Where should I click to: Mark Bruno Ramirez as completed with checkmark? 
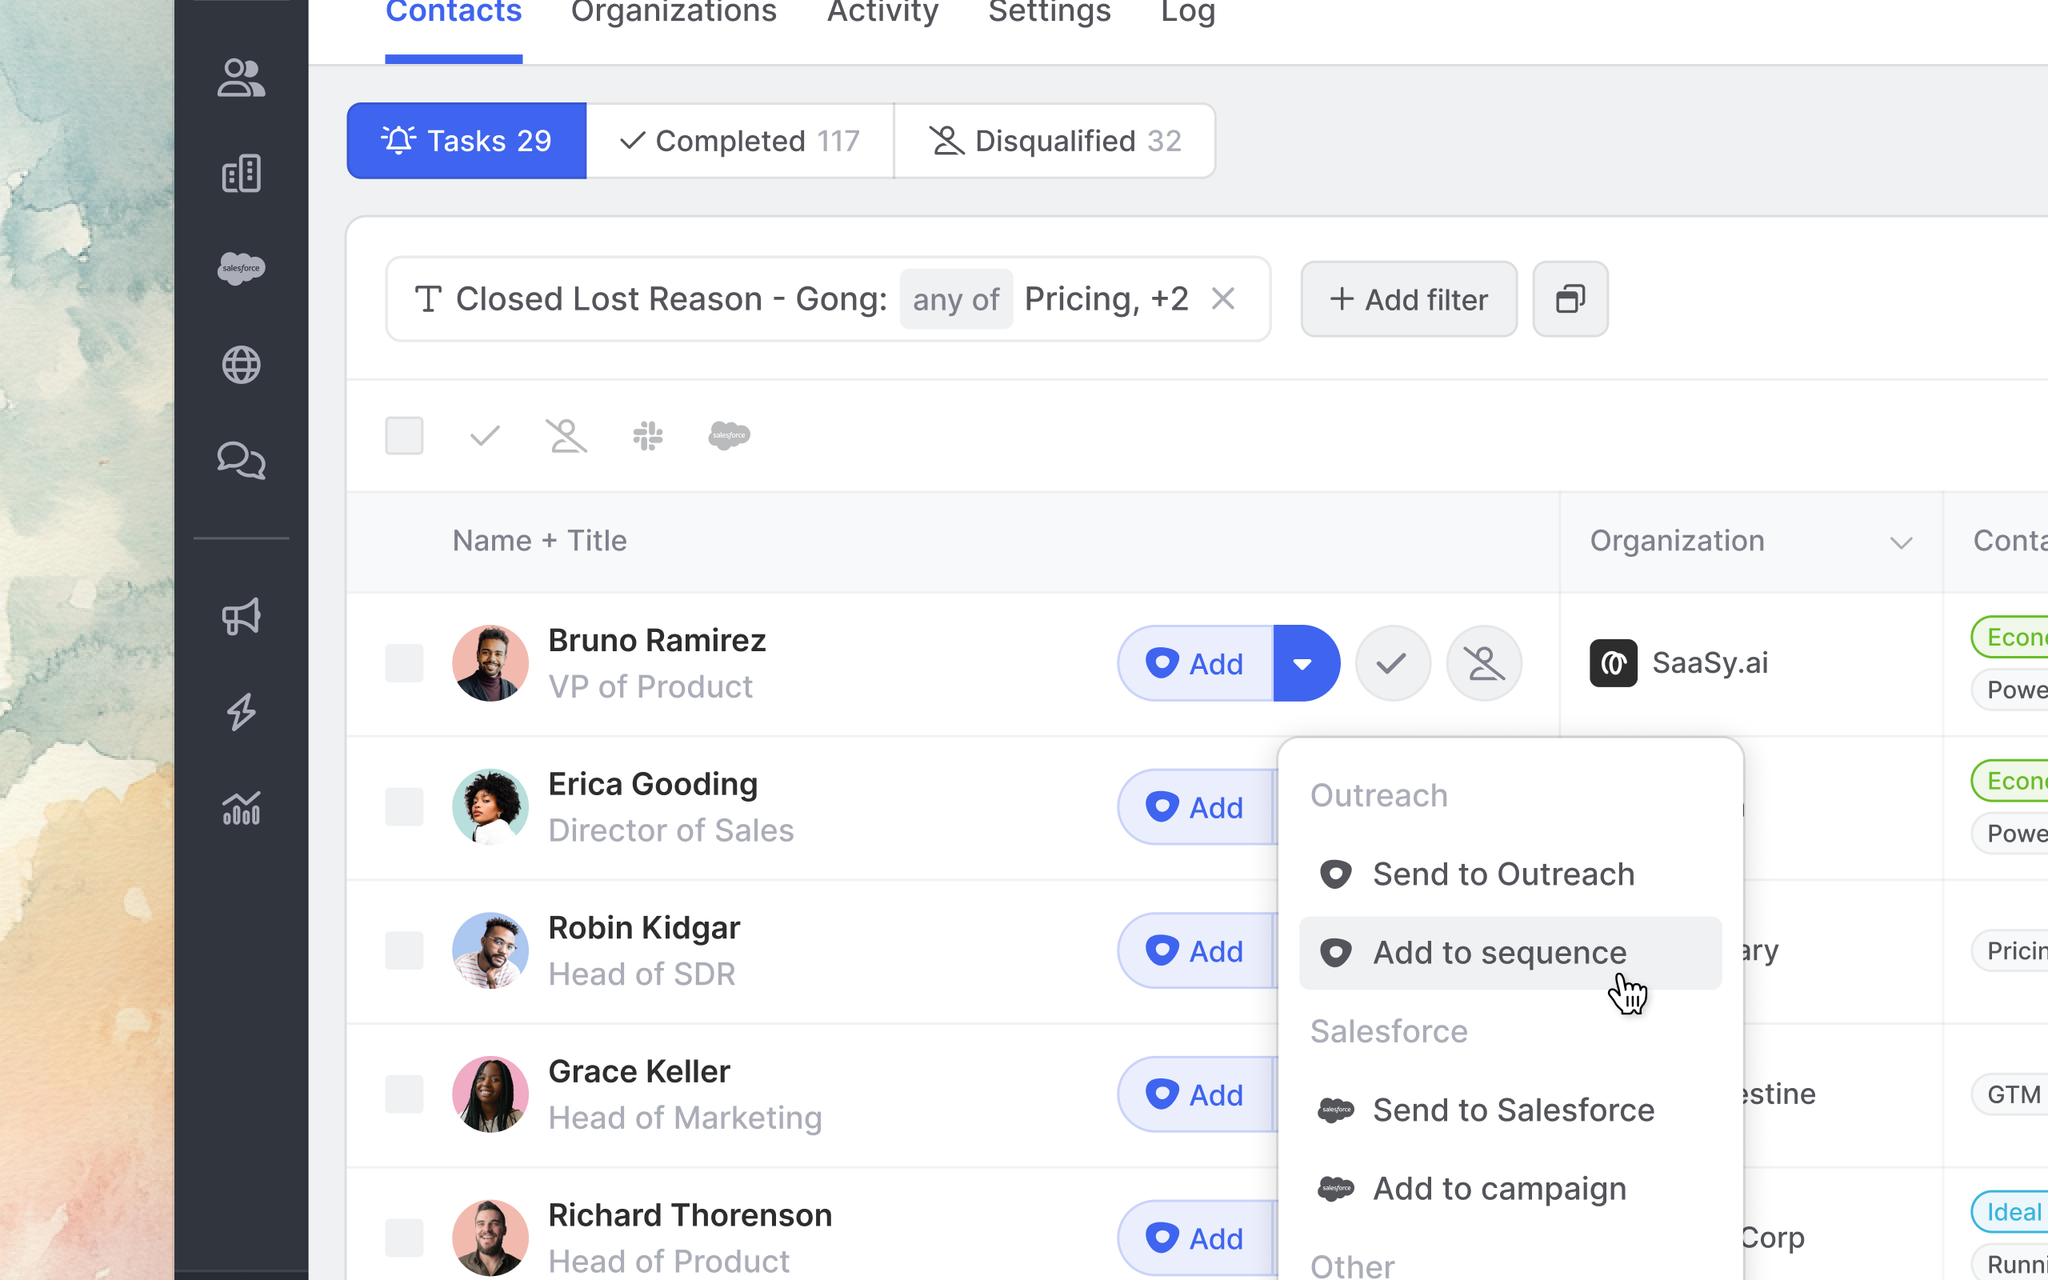click(x=1392, y=663)
